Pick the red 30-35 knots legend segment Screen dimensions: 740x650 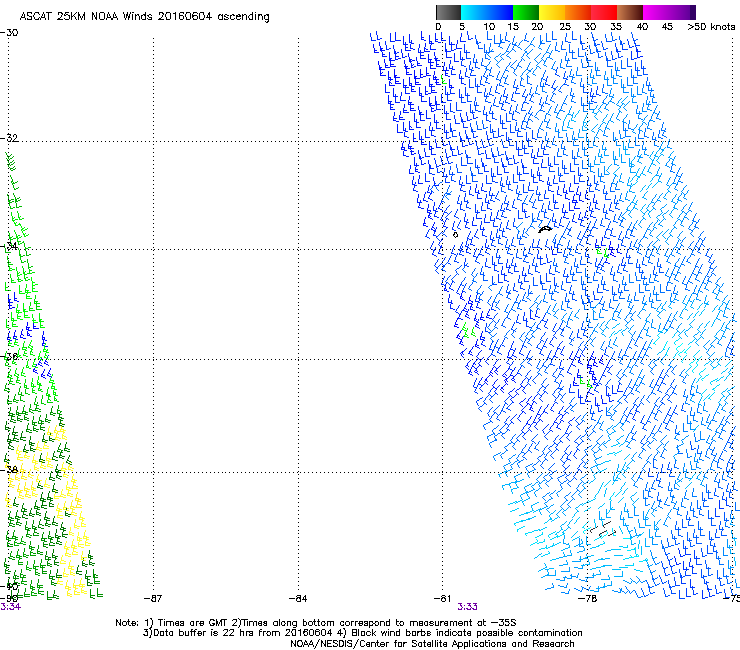coord(604,12)
